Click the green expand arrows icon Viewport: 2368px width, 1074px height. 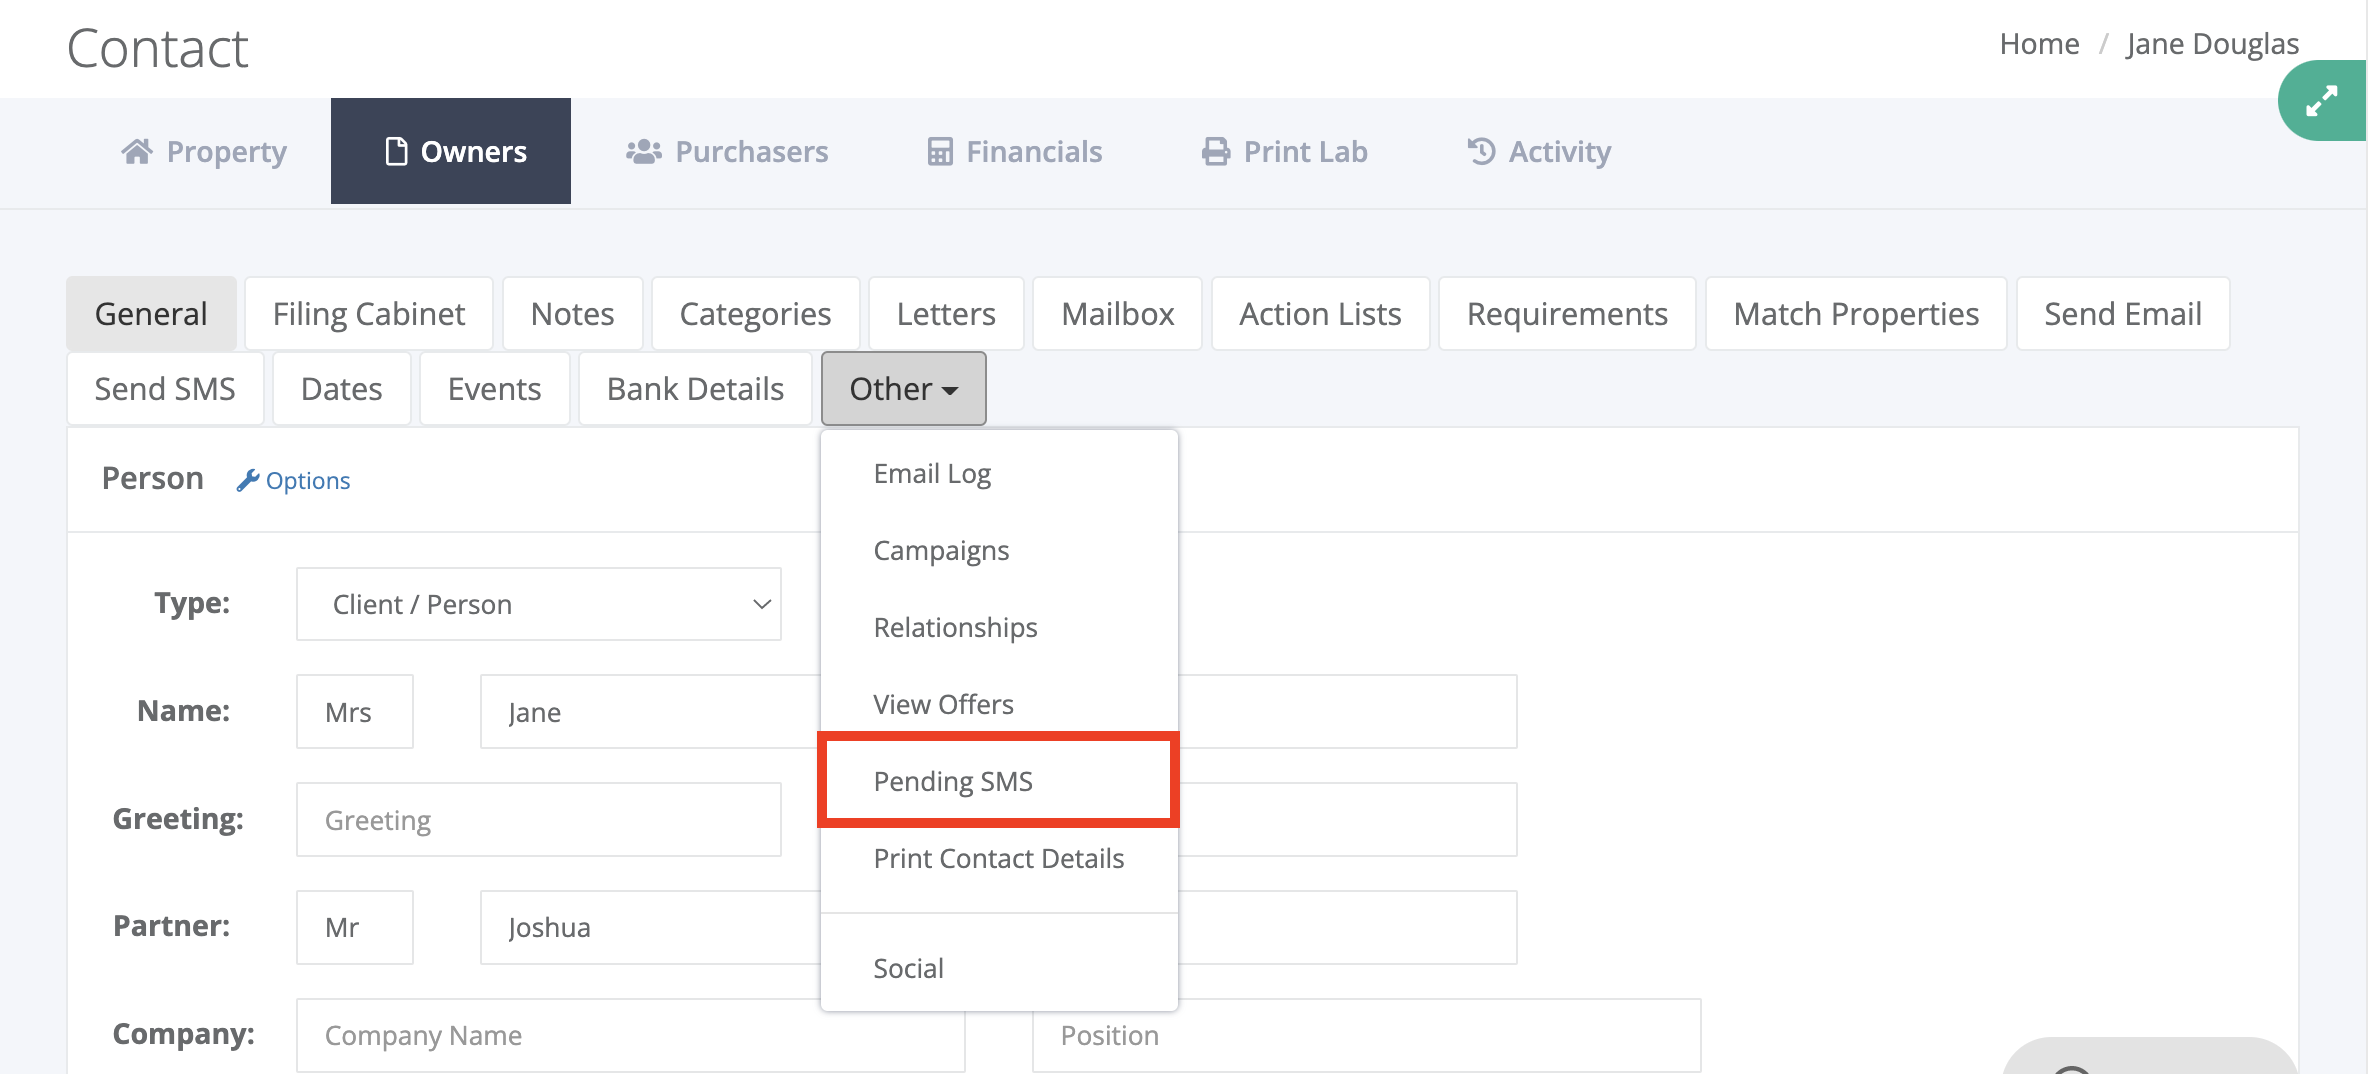(x=2321, y=101)
